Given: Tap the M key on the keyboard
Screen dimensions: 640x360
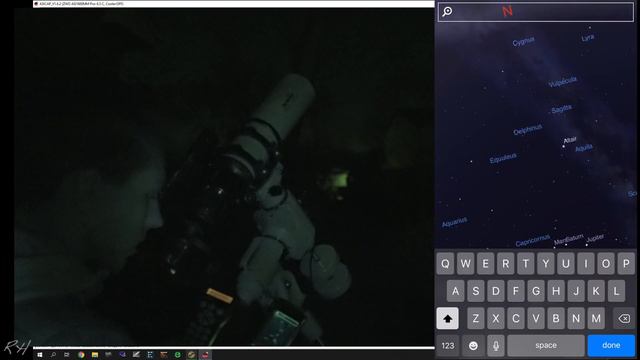Looking at the screenshot, I should (596, 318).
